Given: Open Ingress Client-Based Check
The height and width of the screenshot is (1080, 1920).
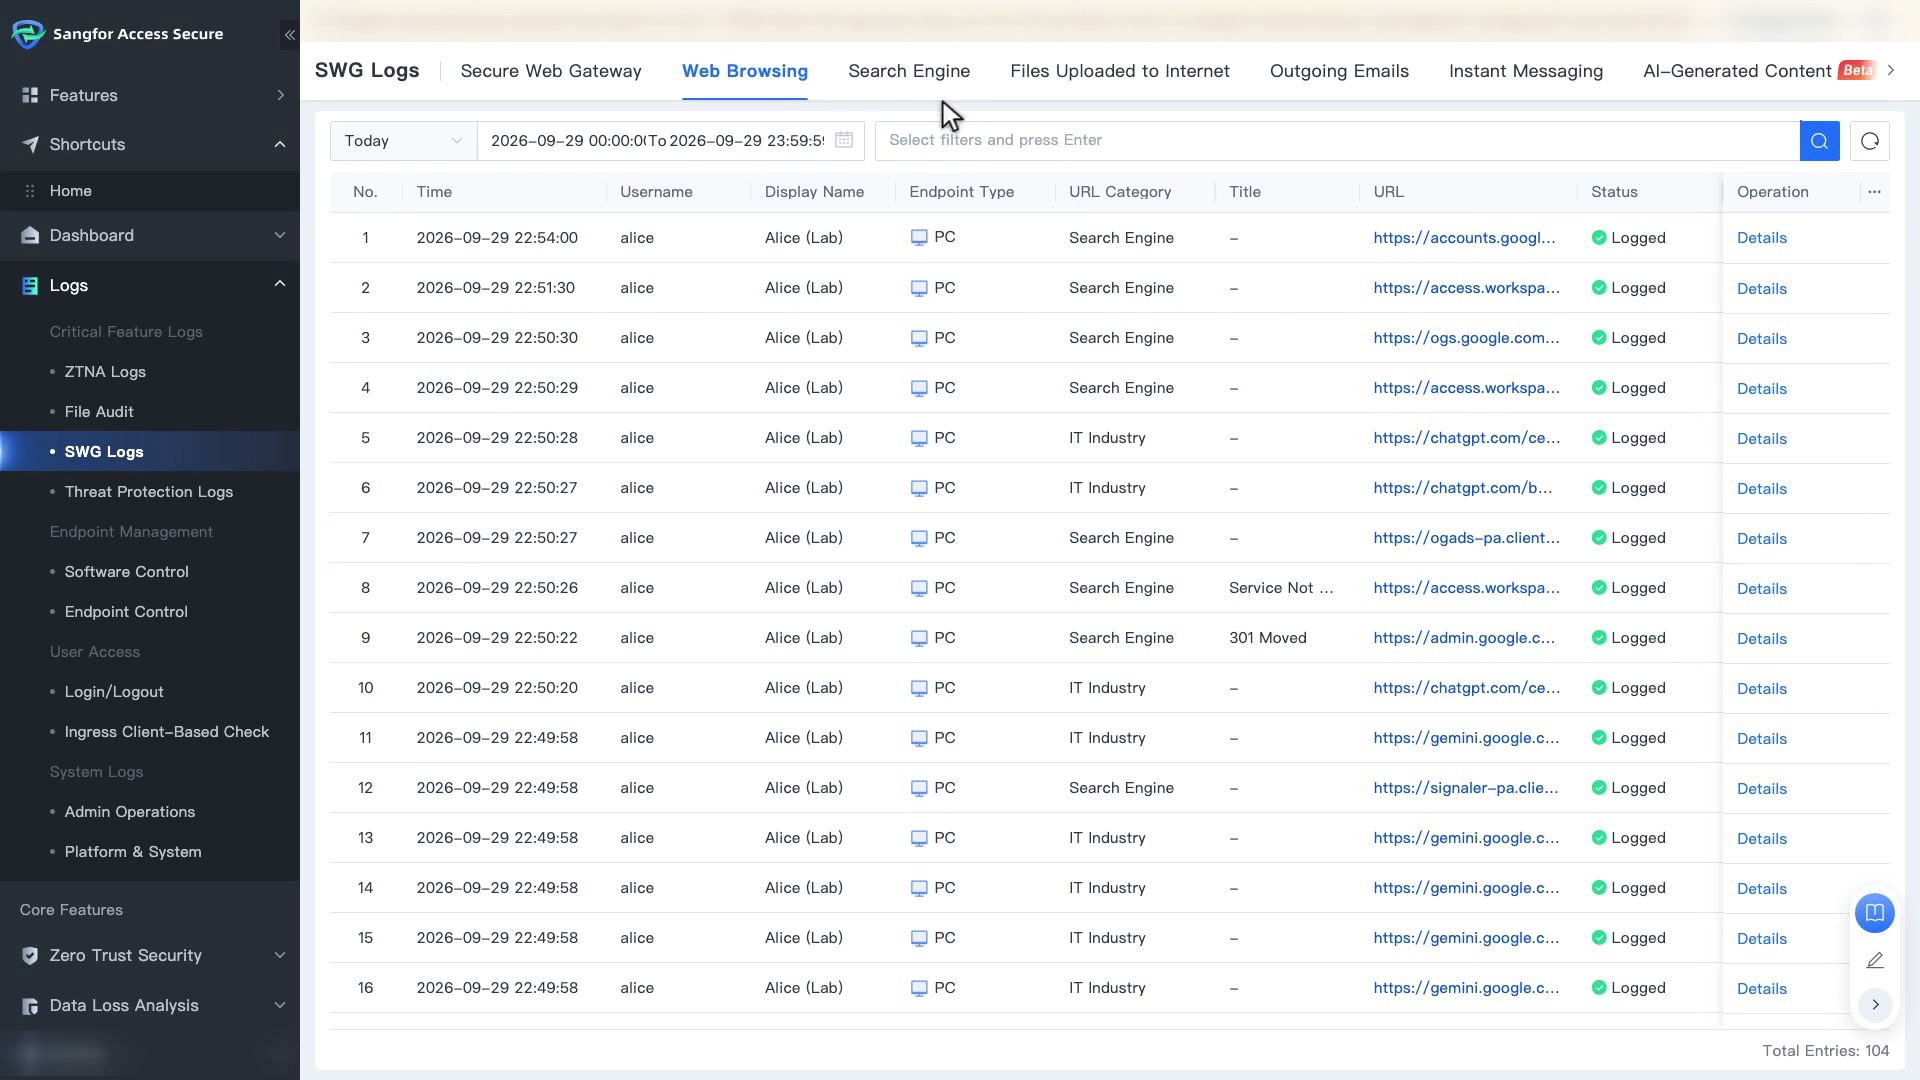Looking at the screenshot, I should [x=167, y=732].
